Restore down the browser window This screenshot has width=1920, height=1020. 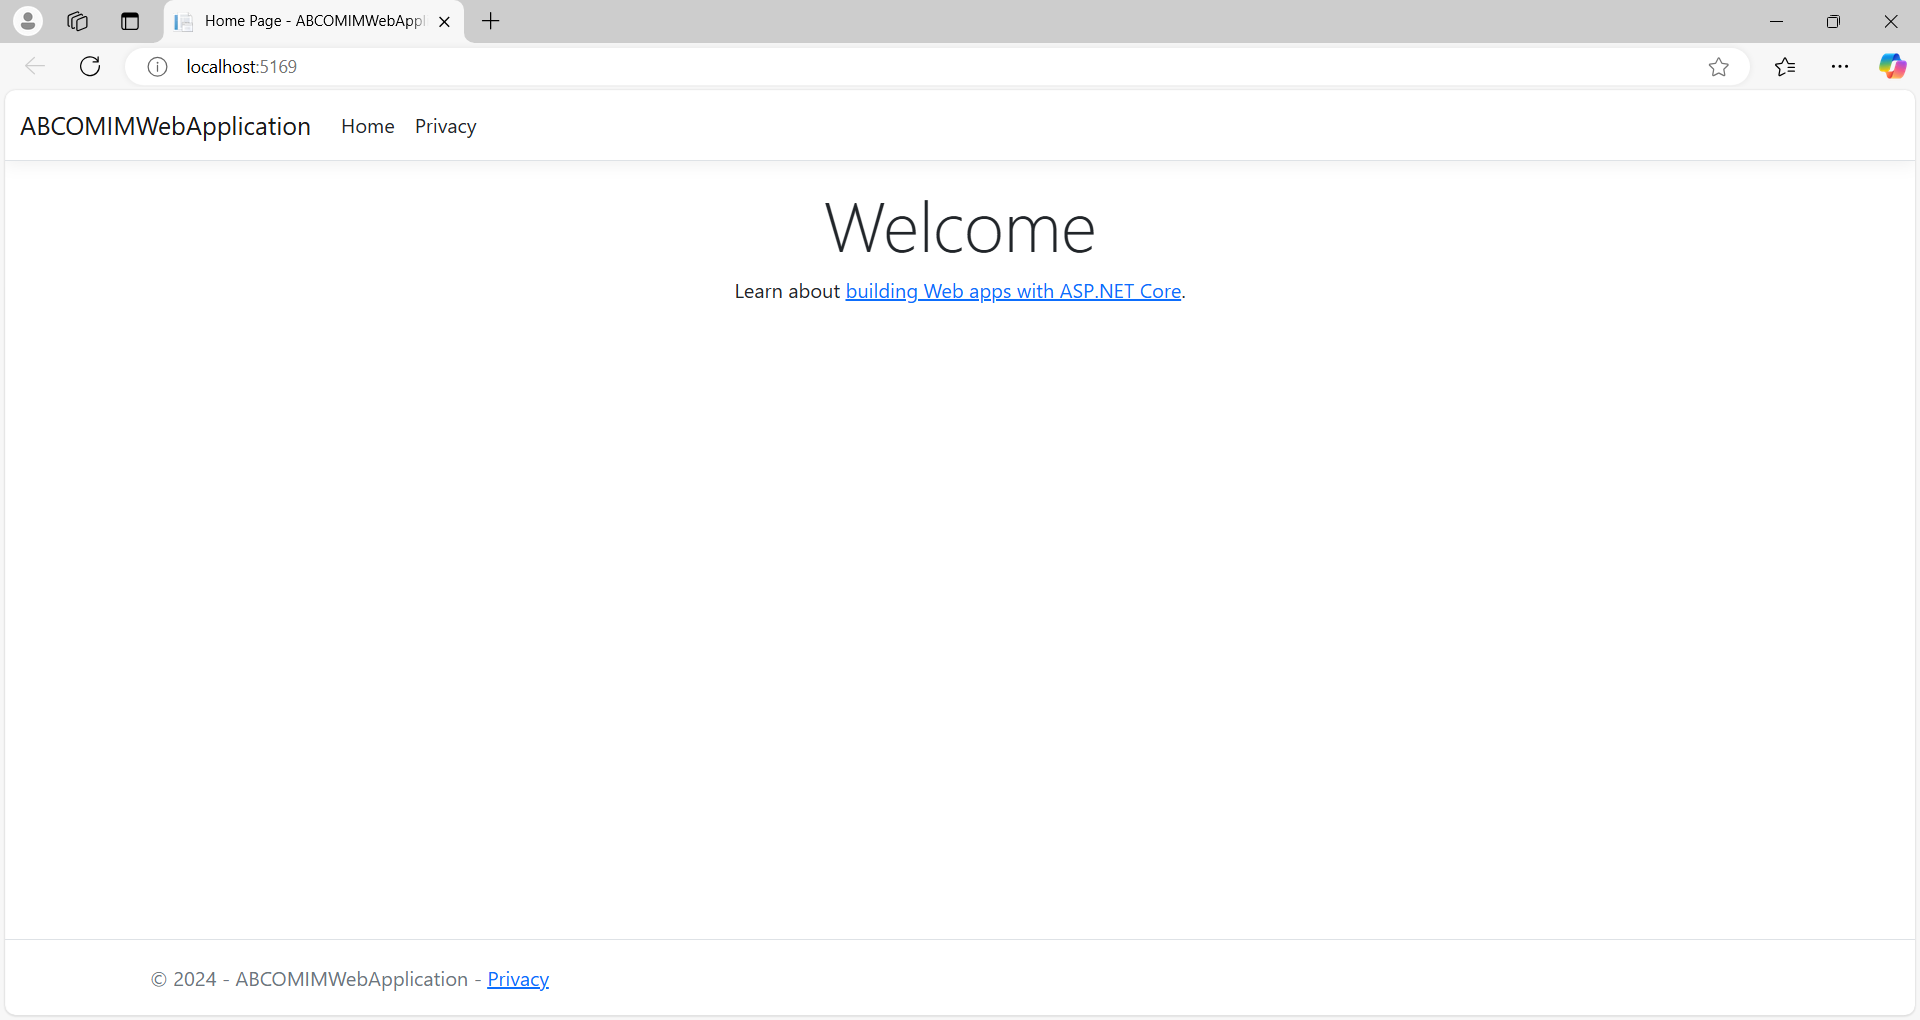point(1833,21)
